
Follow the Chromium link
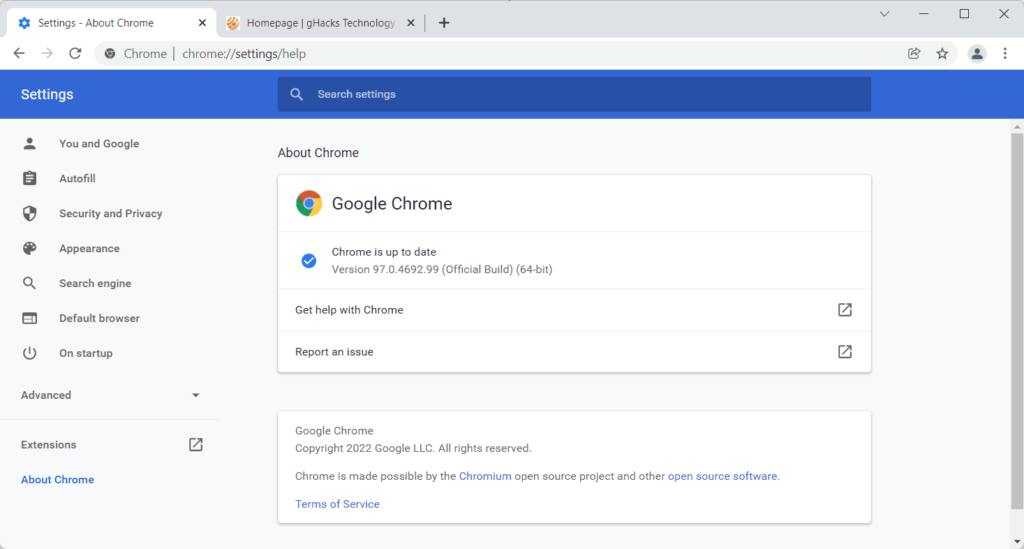(x=485, y=476)
